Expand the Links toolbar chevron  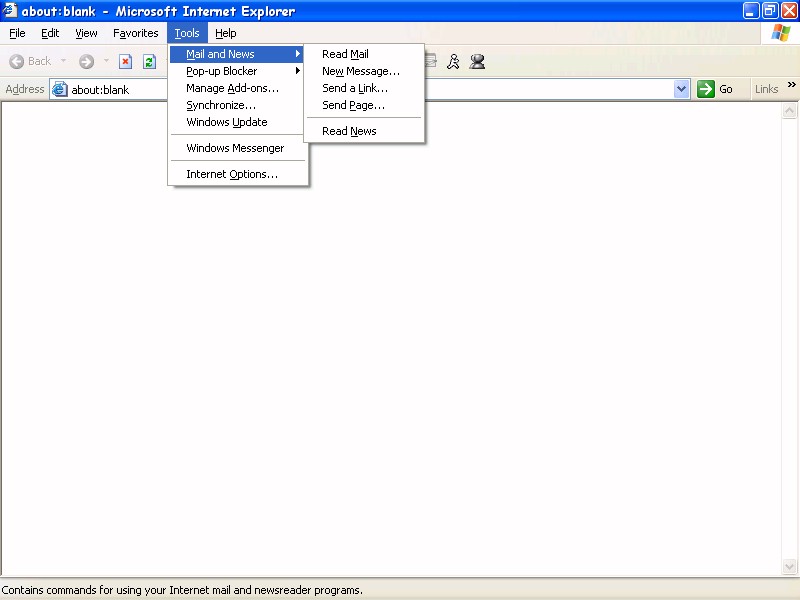pyautogui.click(x=791, y=85)
